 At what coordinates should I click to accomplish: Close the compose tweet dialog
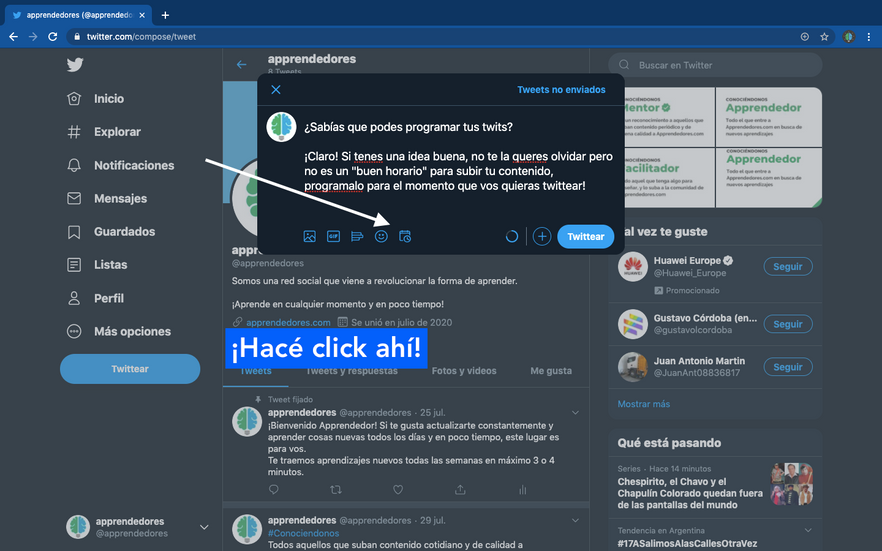click(x=276, y=89)
